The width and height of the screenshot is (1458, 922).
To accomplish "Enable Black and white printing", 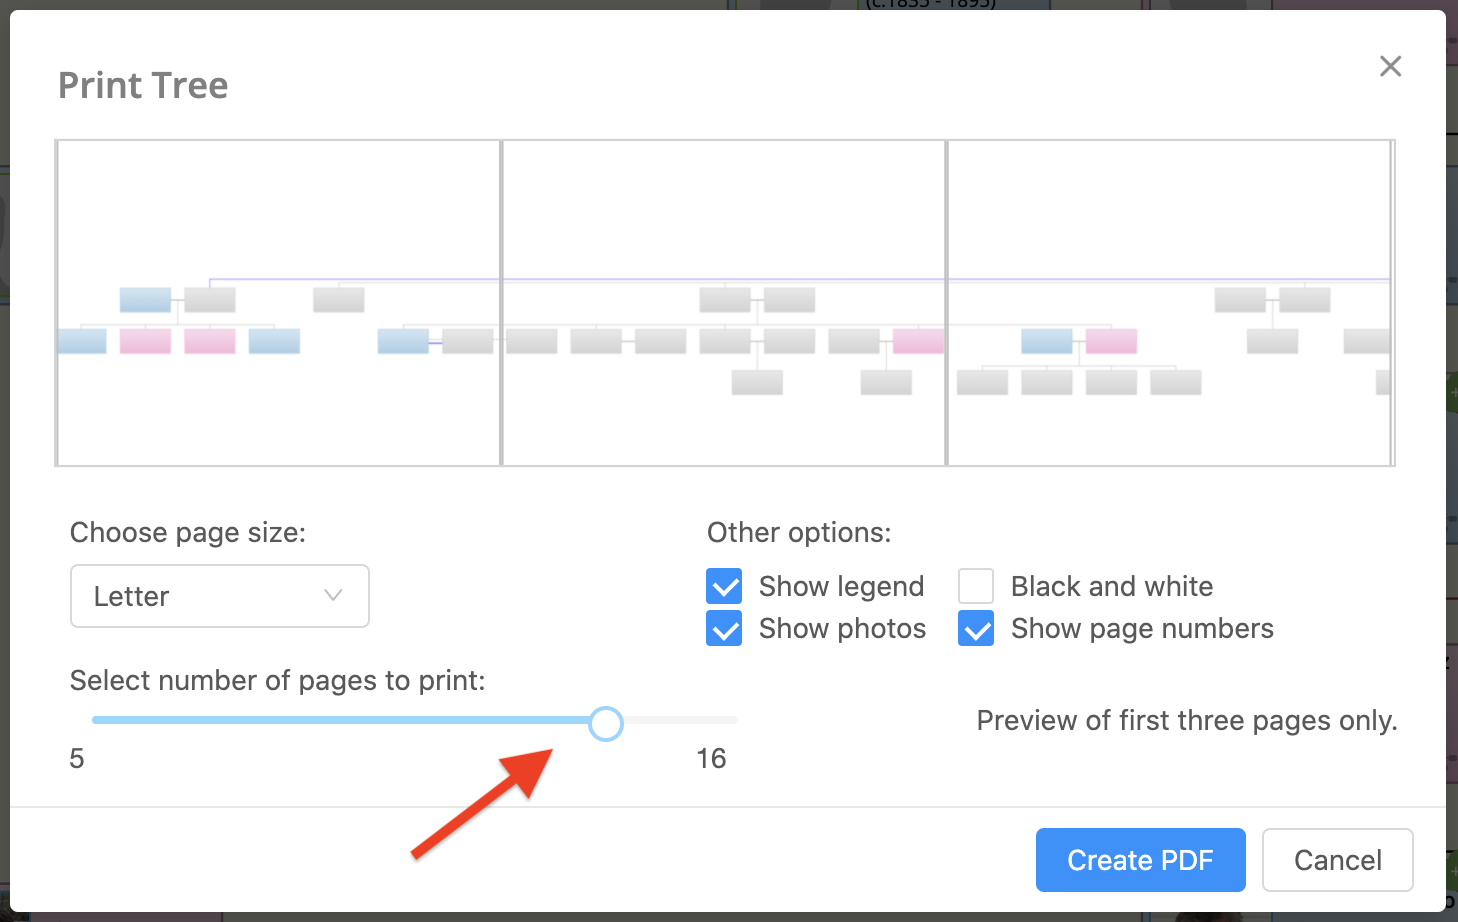I will pyautogui.click(x=976, y=586).
